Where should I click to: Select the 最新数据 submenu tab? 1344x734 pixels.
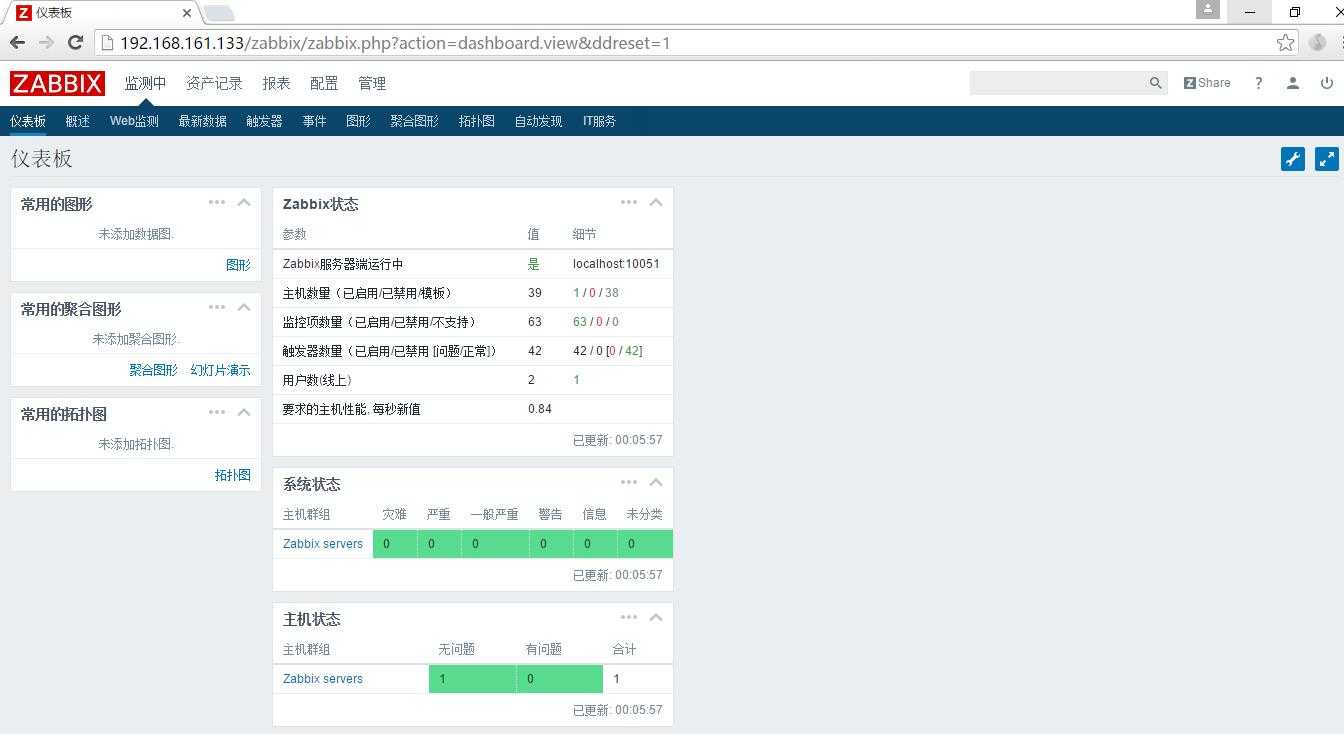(x=202, y=121)
